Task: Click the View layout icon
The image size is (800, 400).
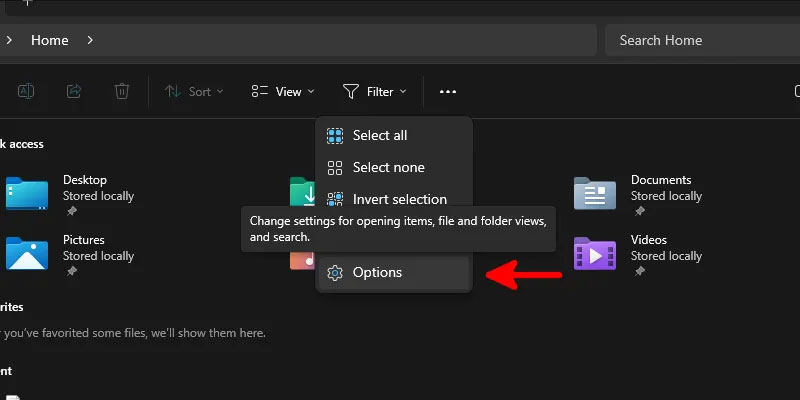Action: (260, 92)
